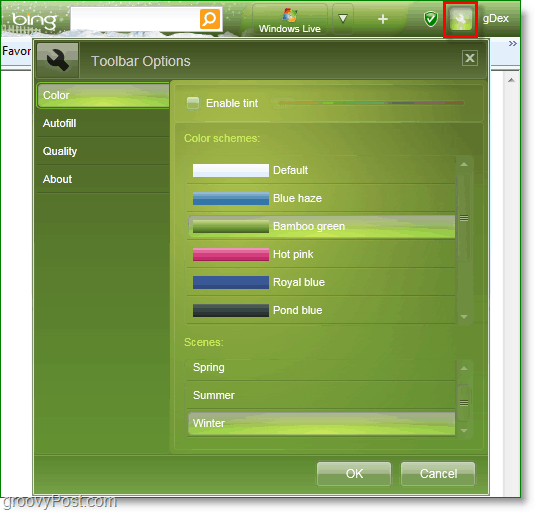Screen dimensions: 535x512
Task: Select the Hot pink color scheme
Action: (x=321, y=254)
